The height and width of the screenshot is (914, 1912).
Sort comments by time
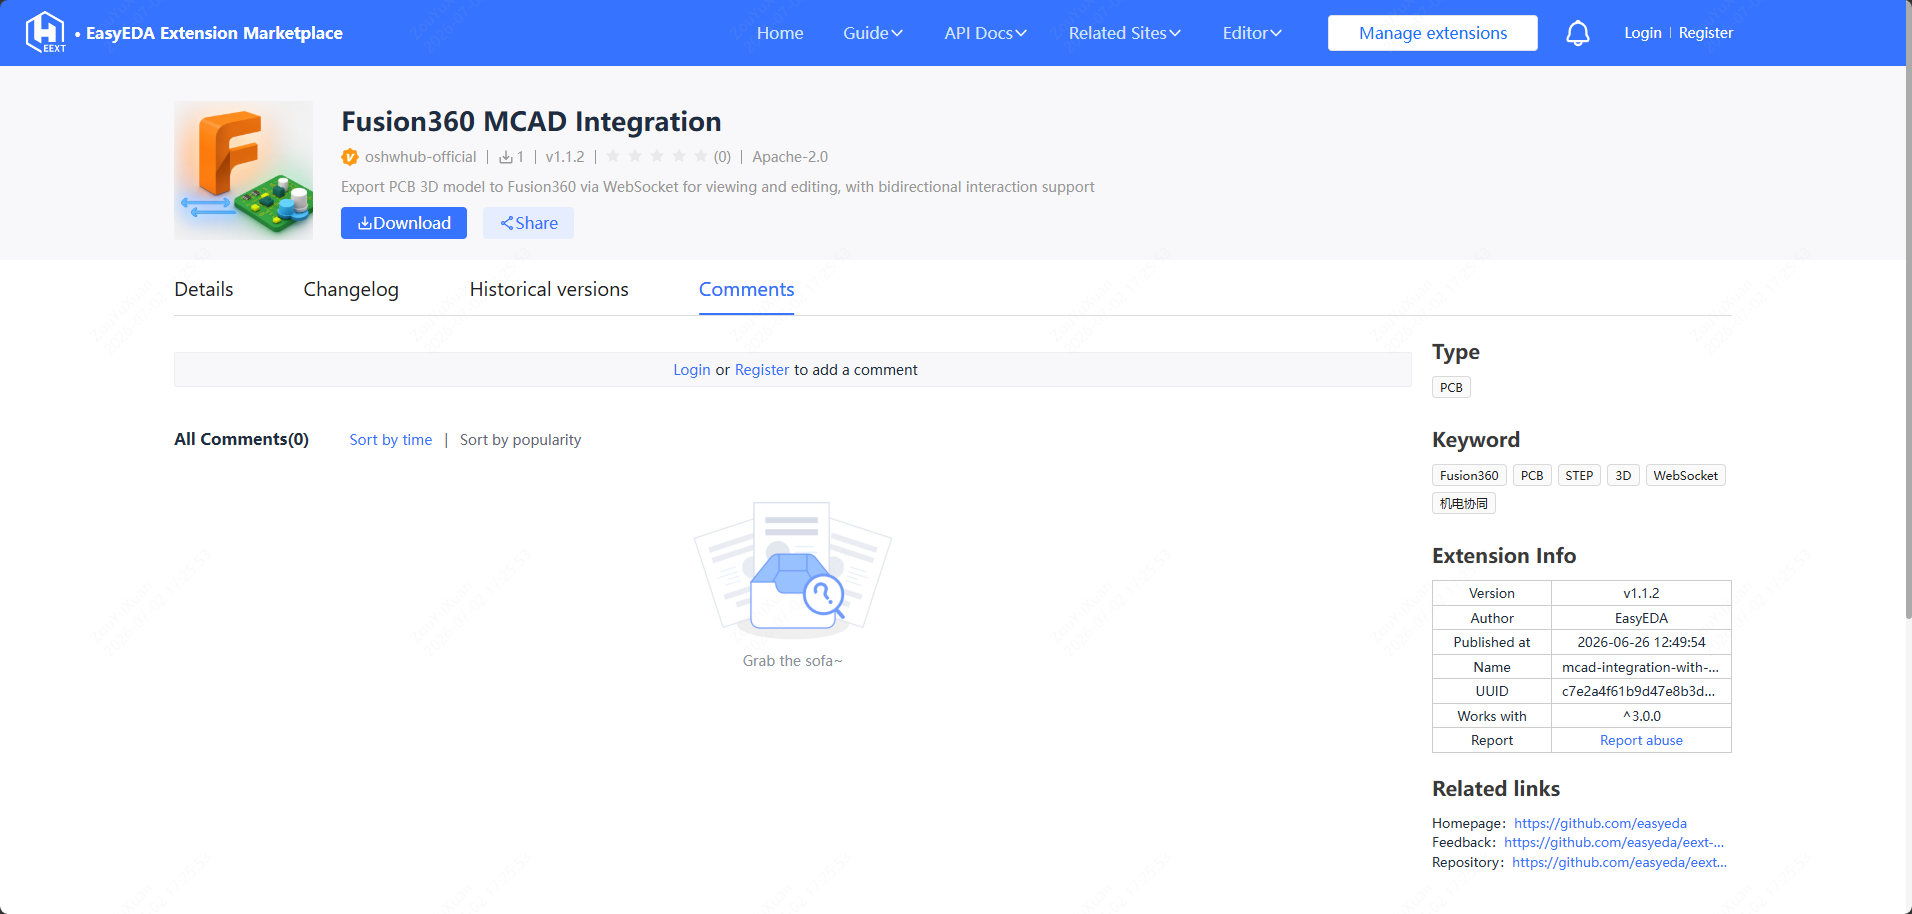pyautogui.click(x=391, y=440)
